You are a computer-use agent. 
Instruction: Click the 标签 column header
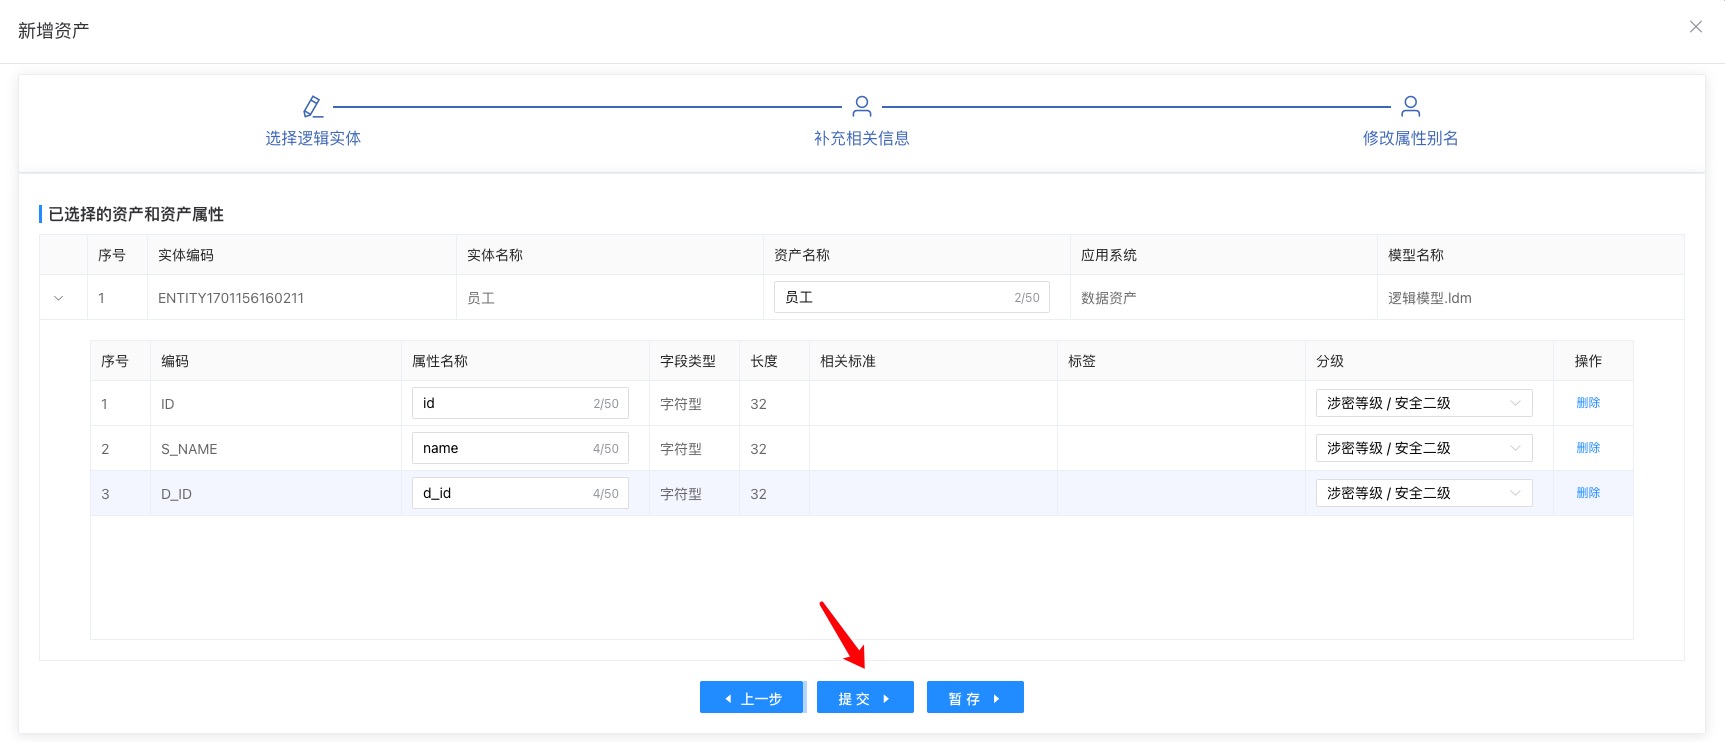(1082, 361)
